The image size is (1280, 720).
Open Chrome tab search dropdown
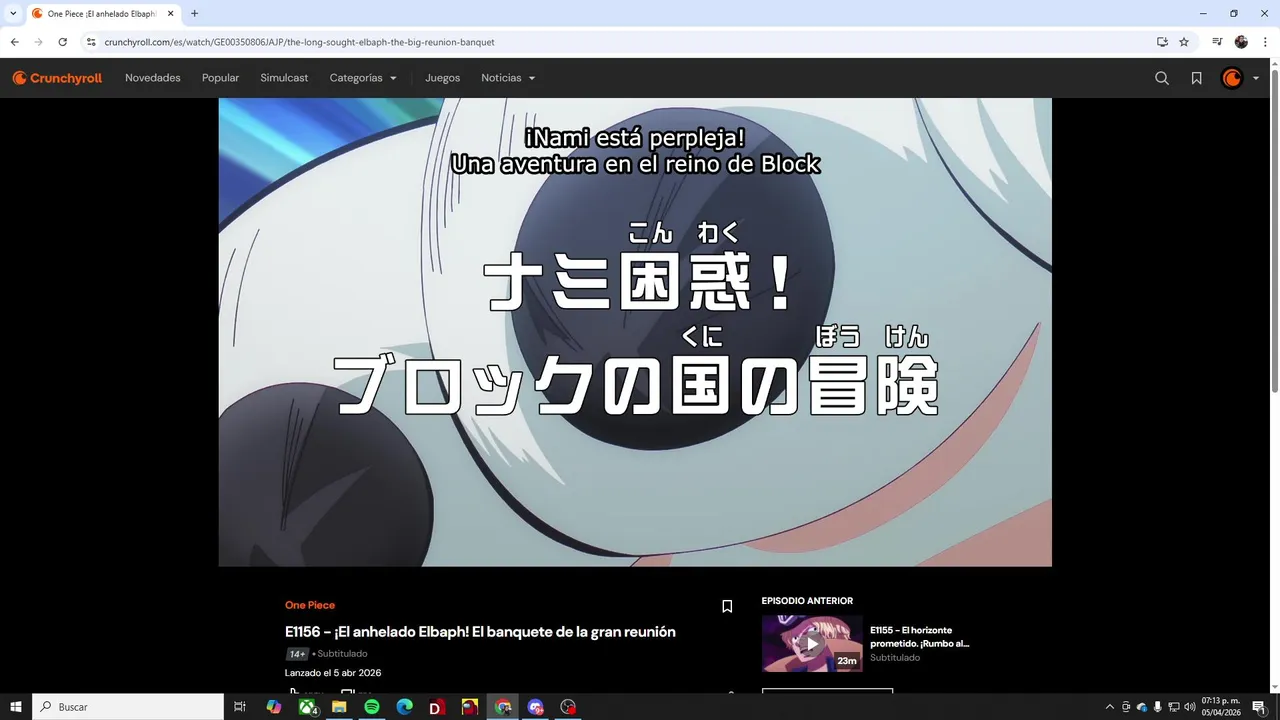point(13,13)
